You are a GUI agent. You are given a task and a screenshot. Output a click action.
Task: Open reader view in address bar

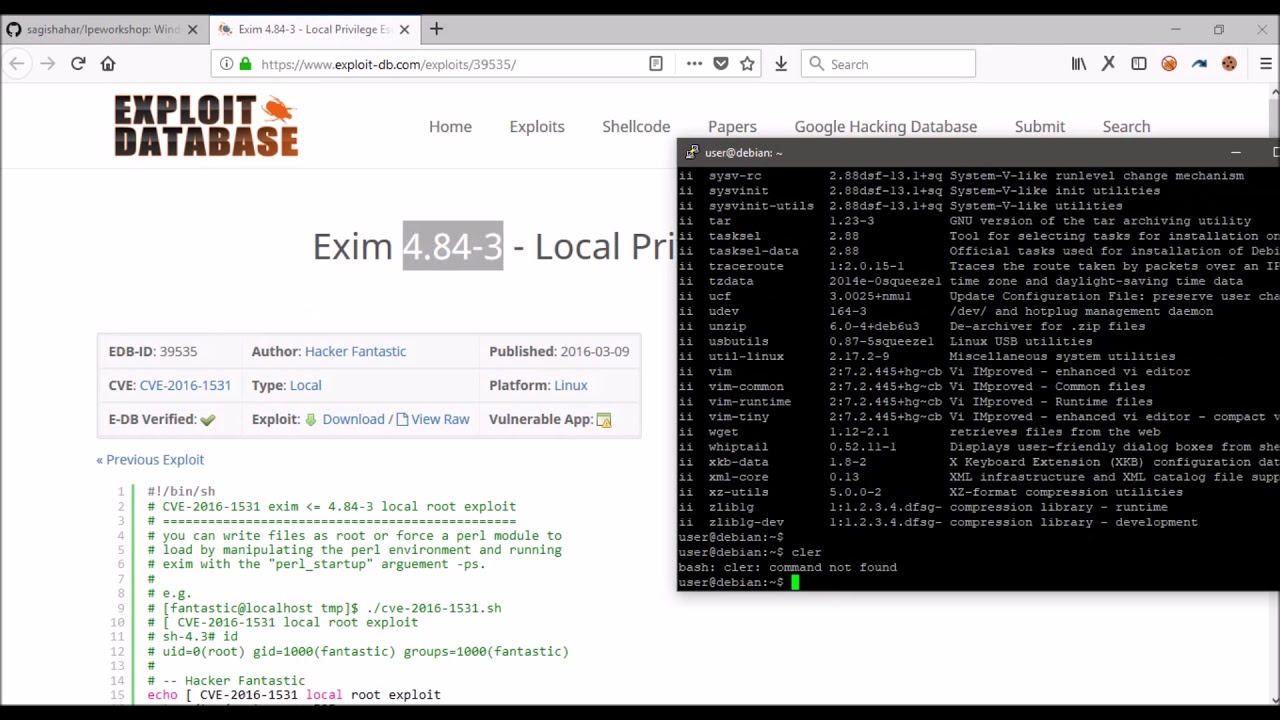tap(656, 64)
